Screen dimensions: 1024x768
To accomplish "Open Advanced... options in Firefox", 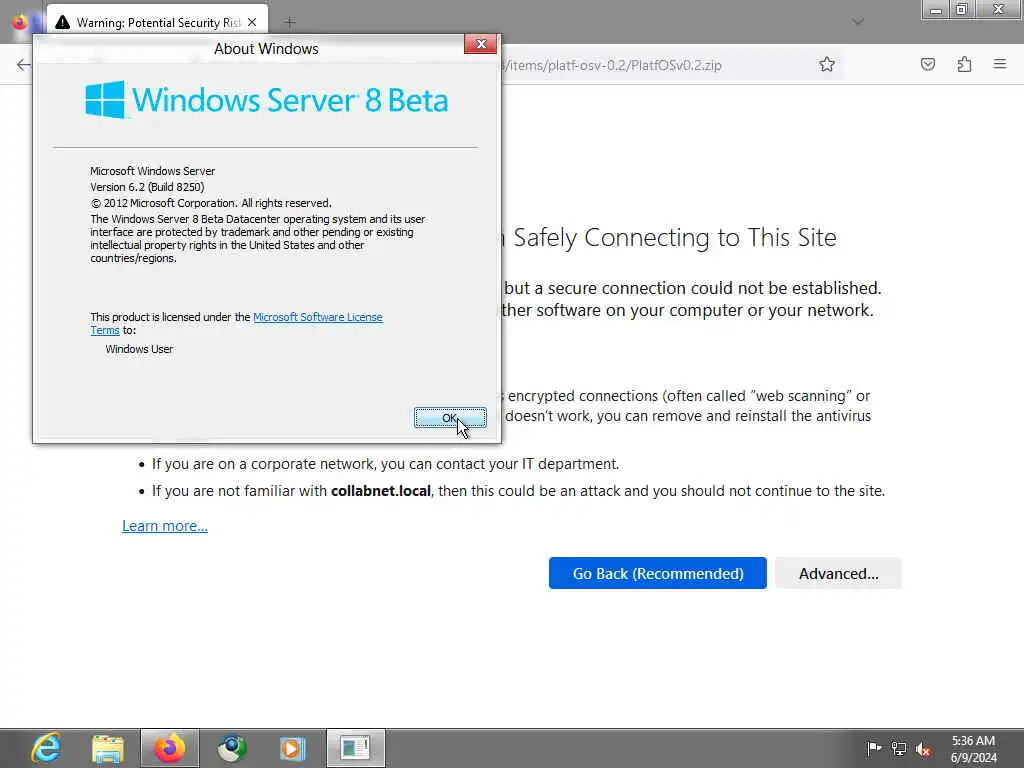I will point(839,573).
